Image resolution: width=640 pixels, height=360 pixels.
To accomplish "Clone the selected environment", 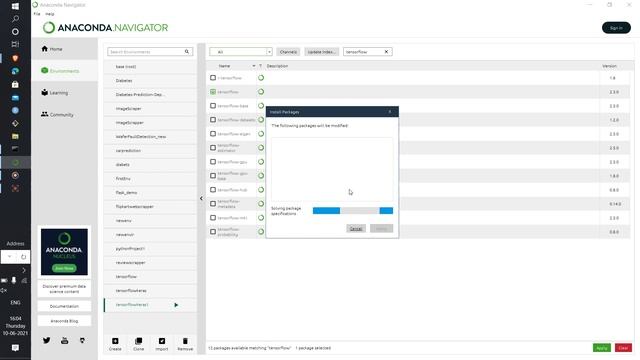I will [x=138, y=344].
